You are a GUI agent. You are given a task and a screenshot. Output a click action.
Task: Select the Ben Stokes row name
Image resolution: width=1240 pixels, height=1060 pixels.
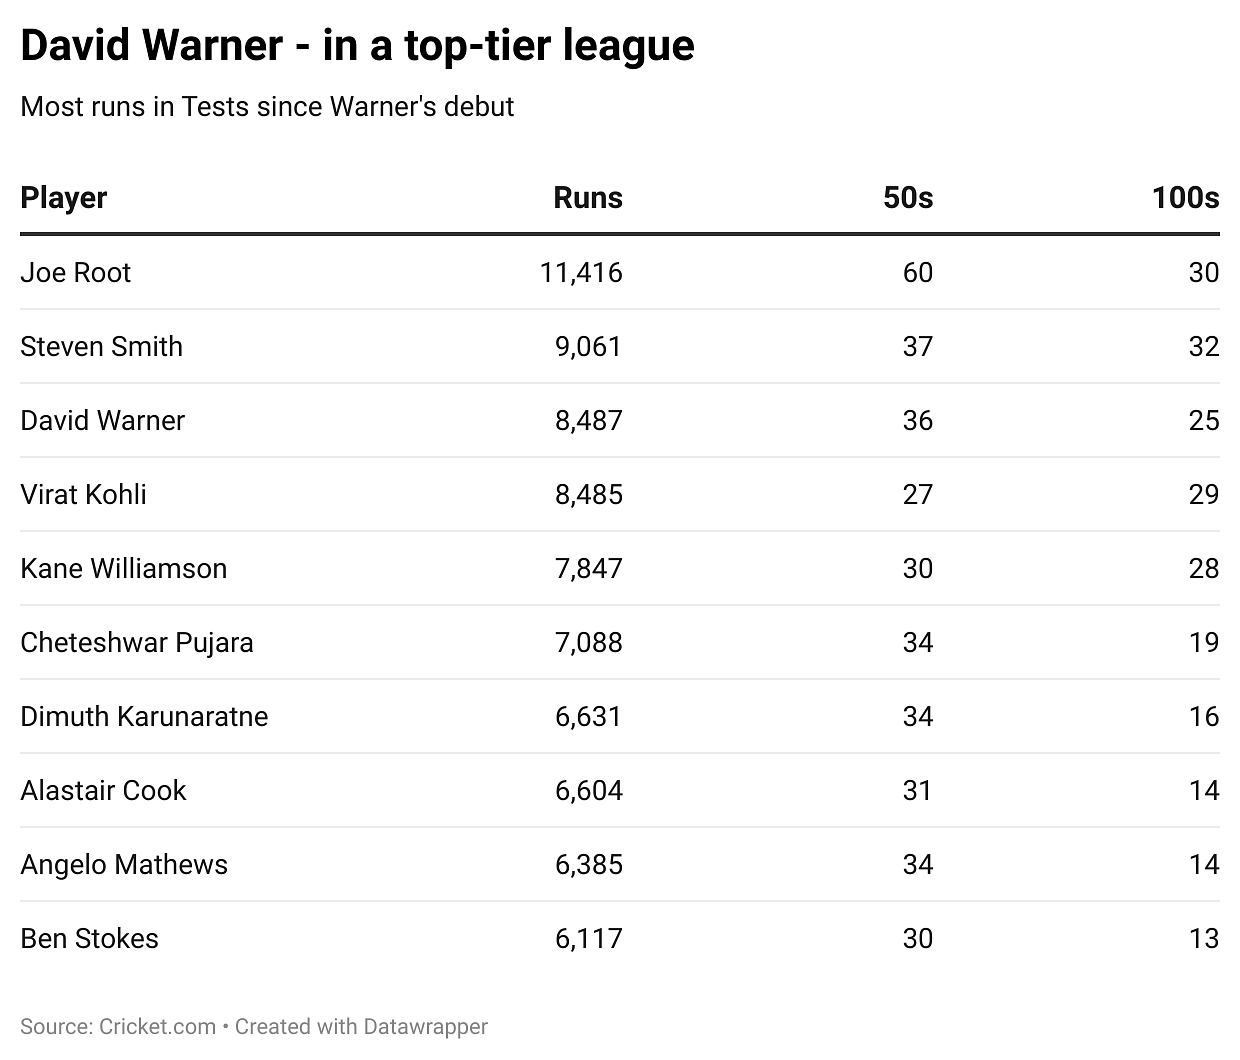pyautogui.click(x=90, y=938)
